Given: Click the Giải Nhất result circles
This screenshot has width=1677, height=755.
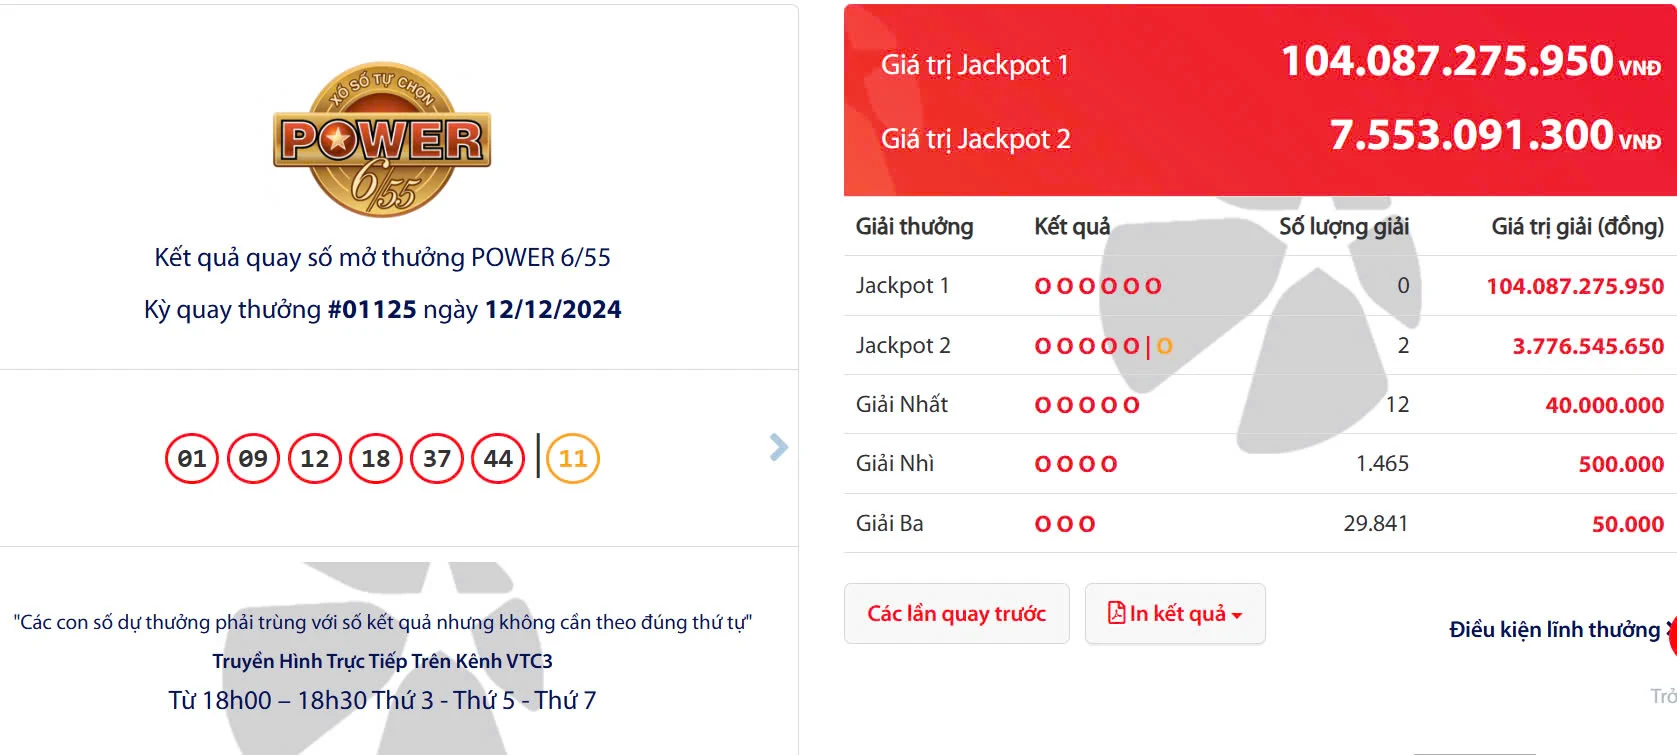Looking at the screenshot, I should pos(1086,404).
